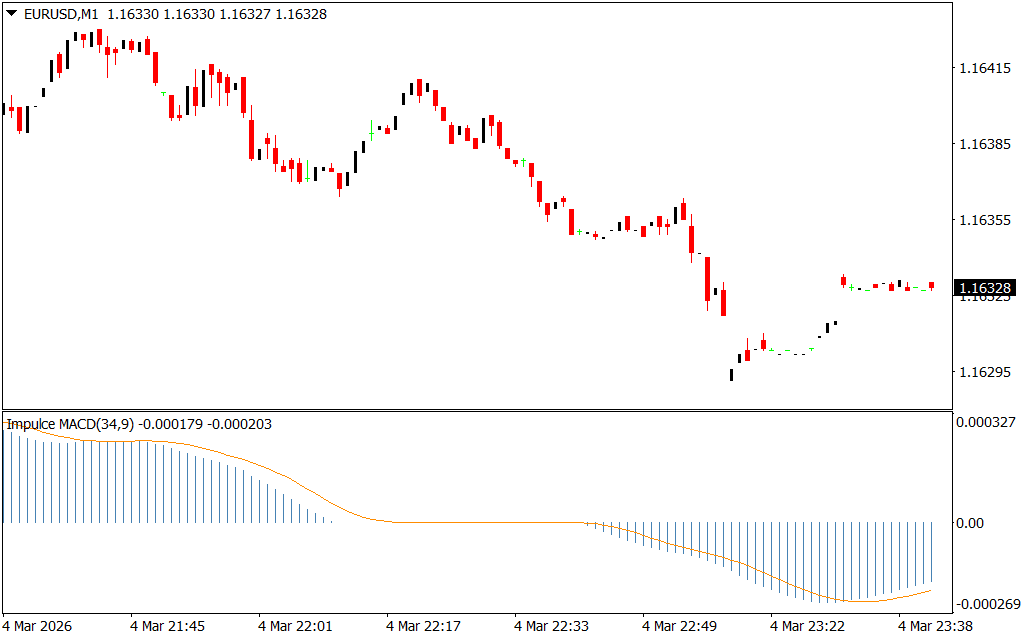This screenshot has width=1024, height=640.
Task: Select the highlighted current price label 1.16328
Action: [986, 289]
